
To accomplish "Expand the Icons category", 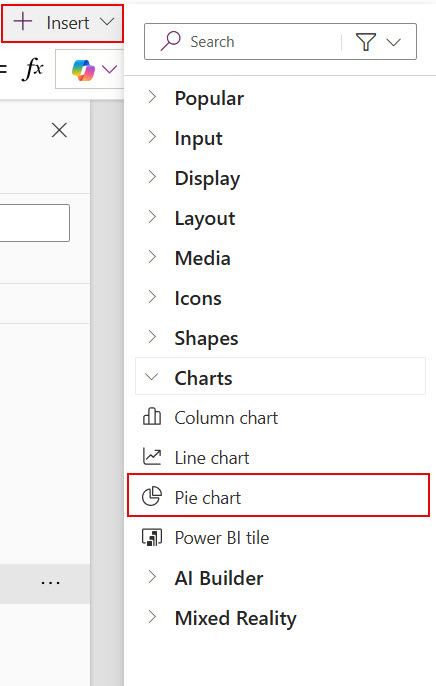I will tap(280, 298).
